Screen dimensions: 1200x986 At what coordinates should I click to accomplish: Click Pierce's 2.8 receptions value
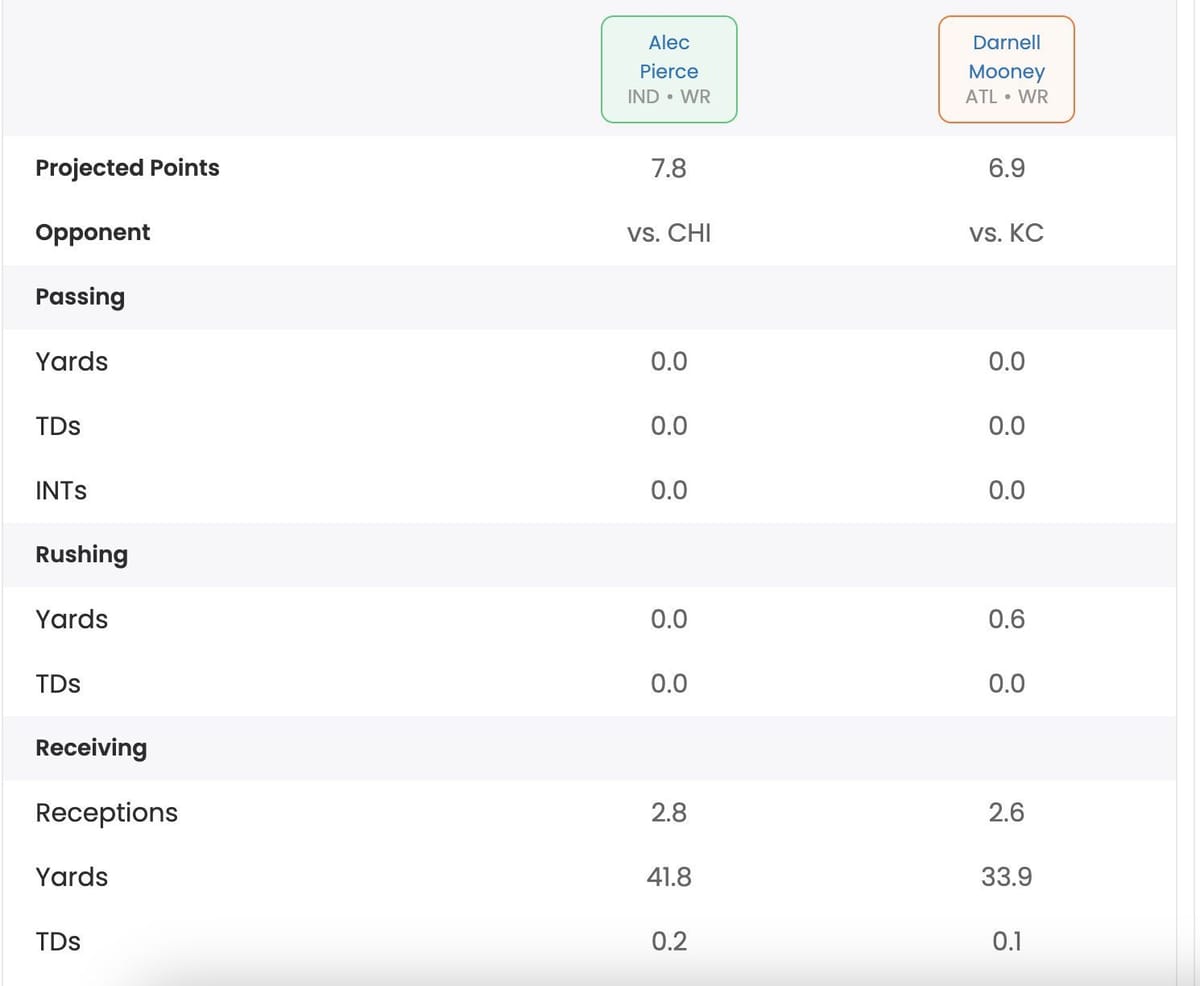point(669,813)
